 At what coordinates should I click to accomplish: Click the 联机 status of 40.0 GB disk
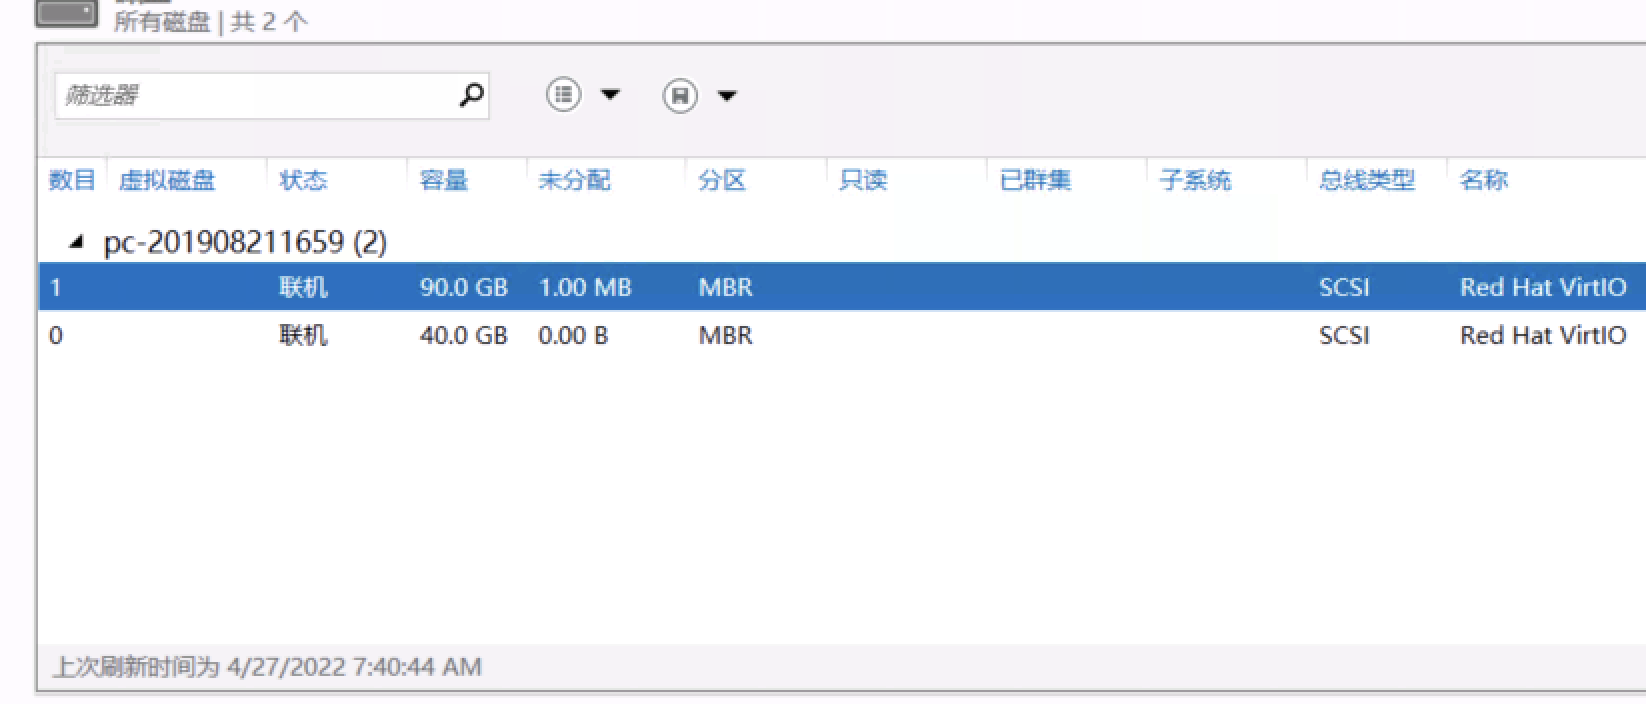[x=303, y=335]
